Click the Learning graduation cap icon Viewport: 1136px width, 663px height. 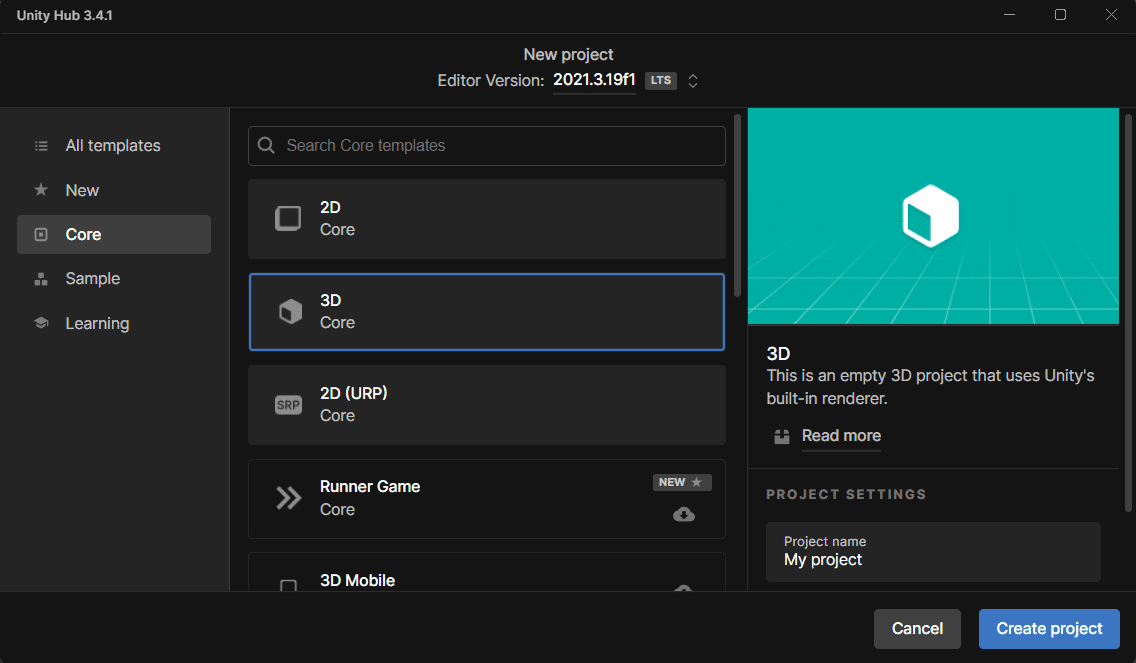pyautogui.click(x=40, y=322)
